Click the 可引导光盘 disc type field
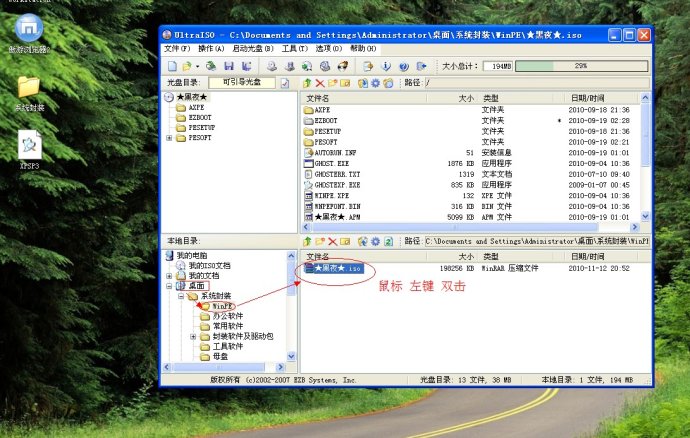This screenshot has height=438, width=690. 242,82
